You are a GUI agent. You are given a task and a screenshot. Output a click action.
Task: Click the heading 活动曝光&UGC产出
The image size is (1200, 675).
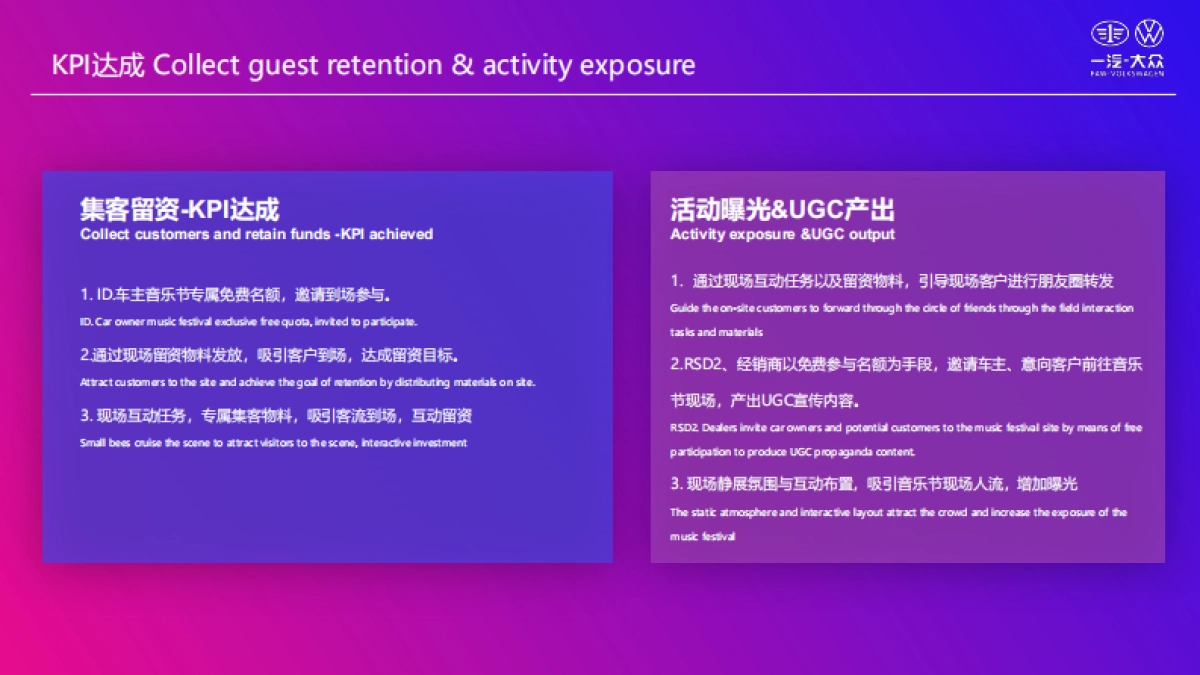pos(782,209)
